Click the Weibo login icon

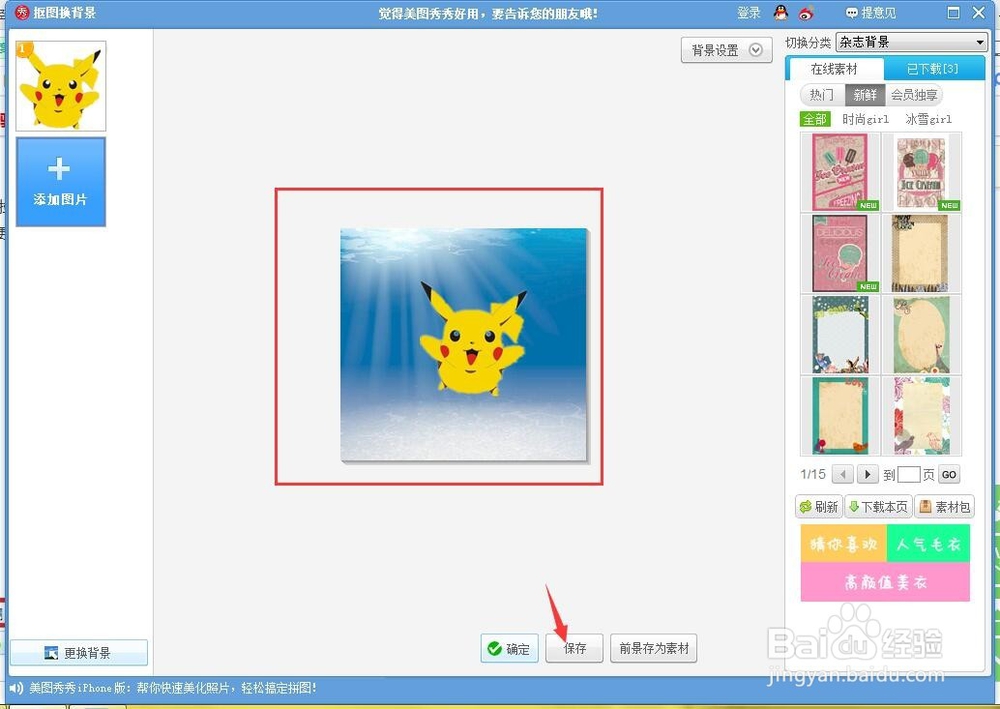806,12
